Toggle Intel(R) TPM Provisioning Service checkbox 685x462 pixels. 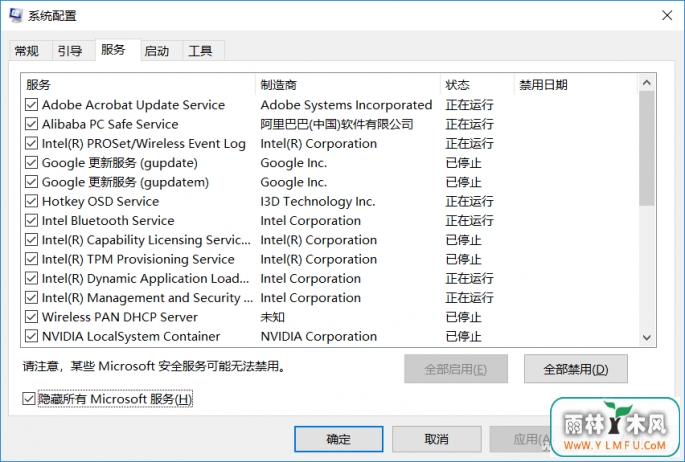(x=31, y=259)
